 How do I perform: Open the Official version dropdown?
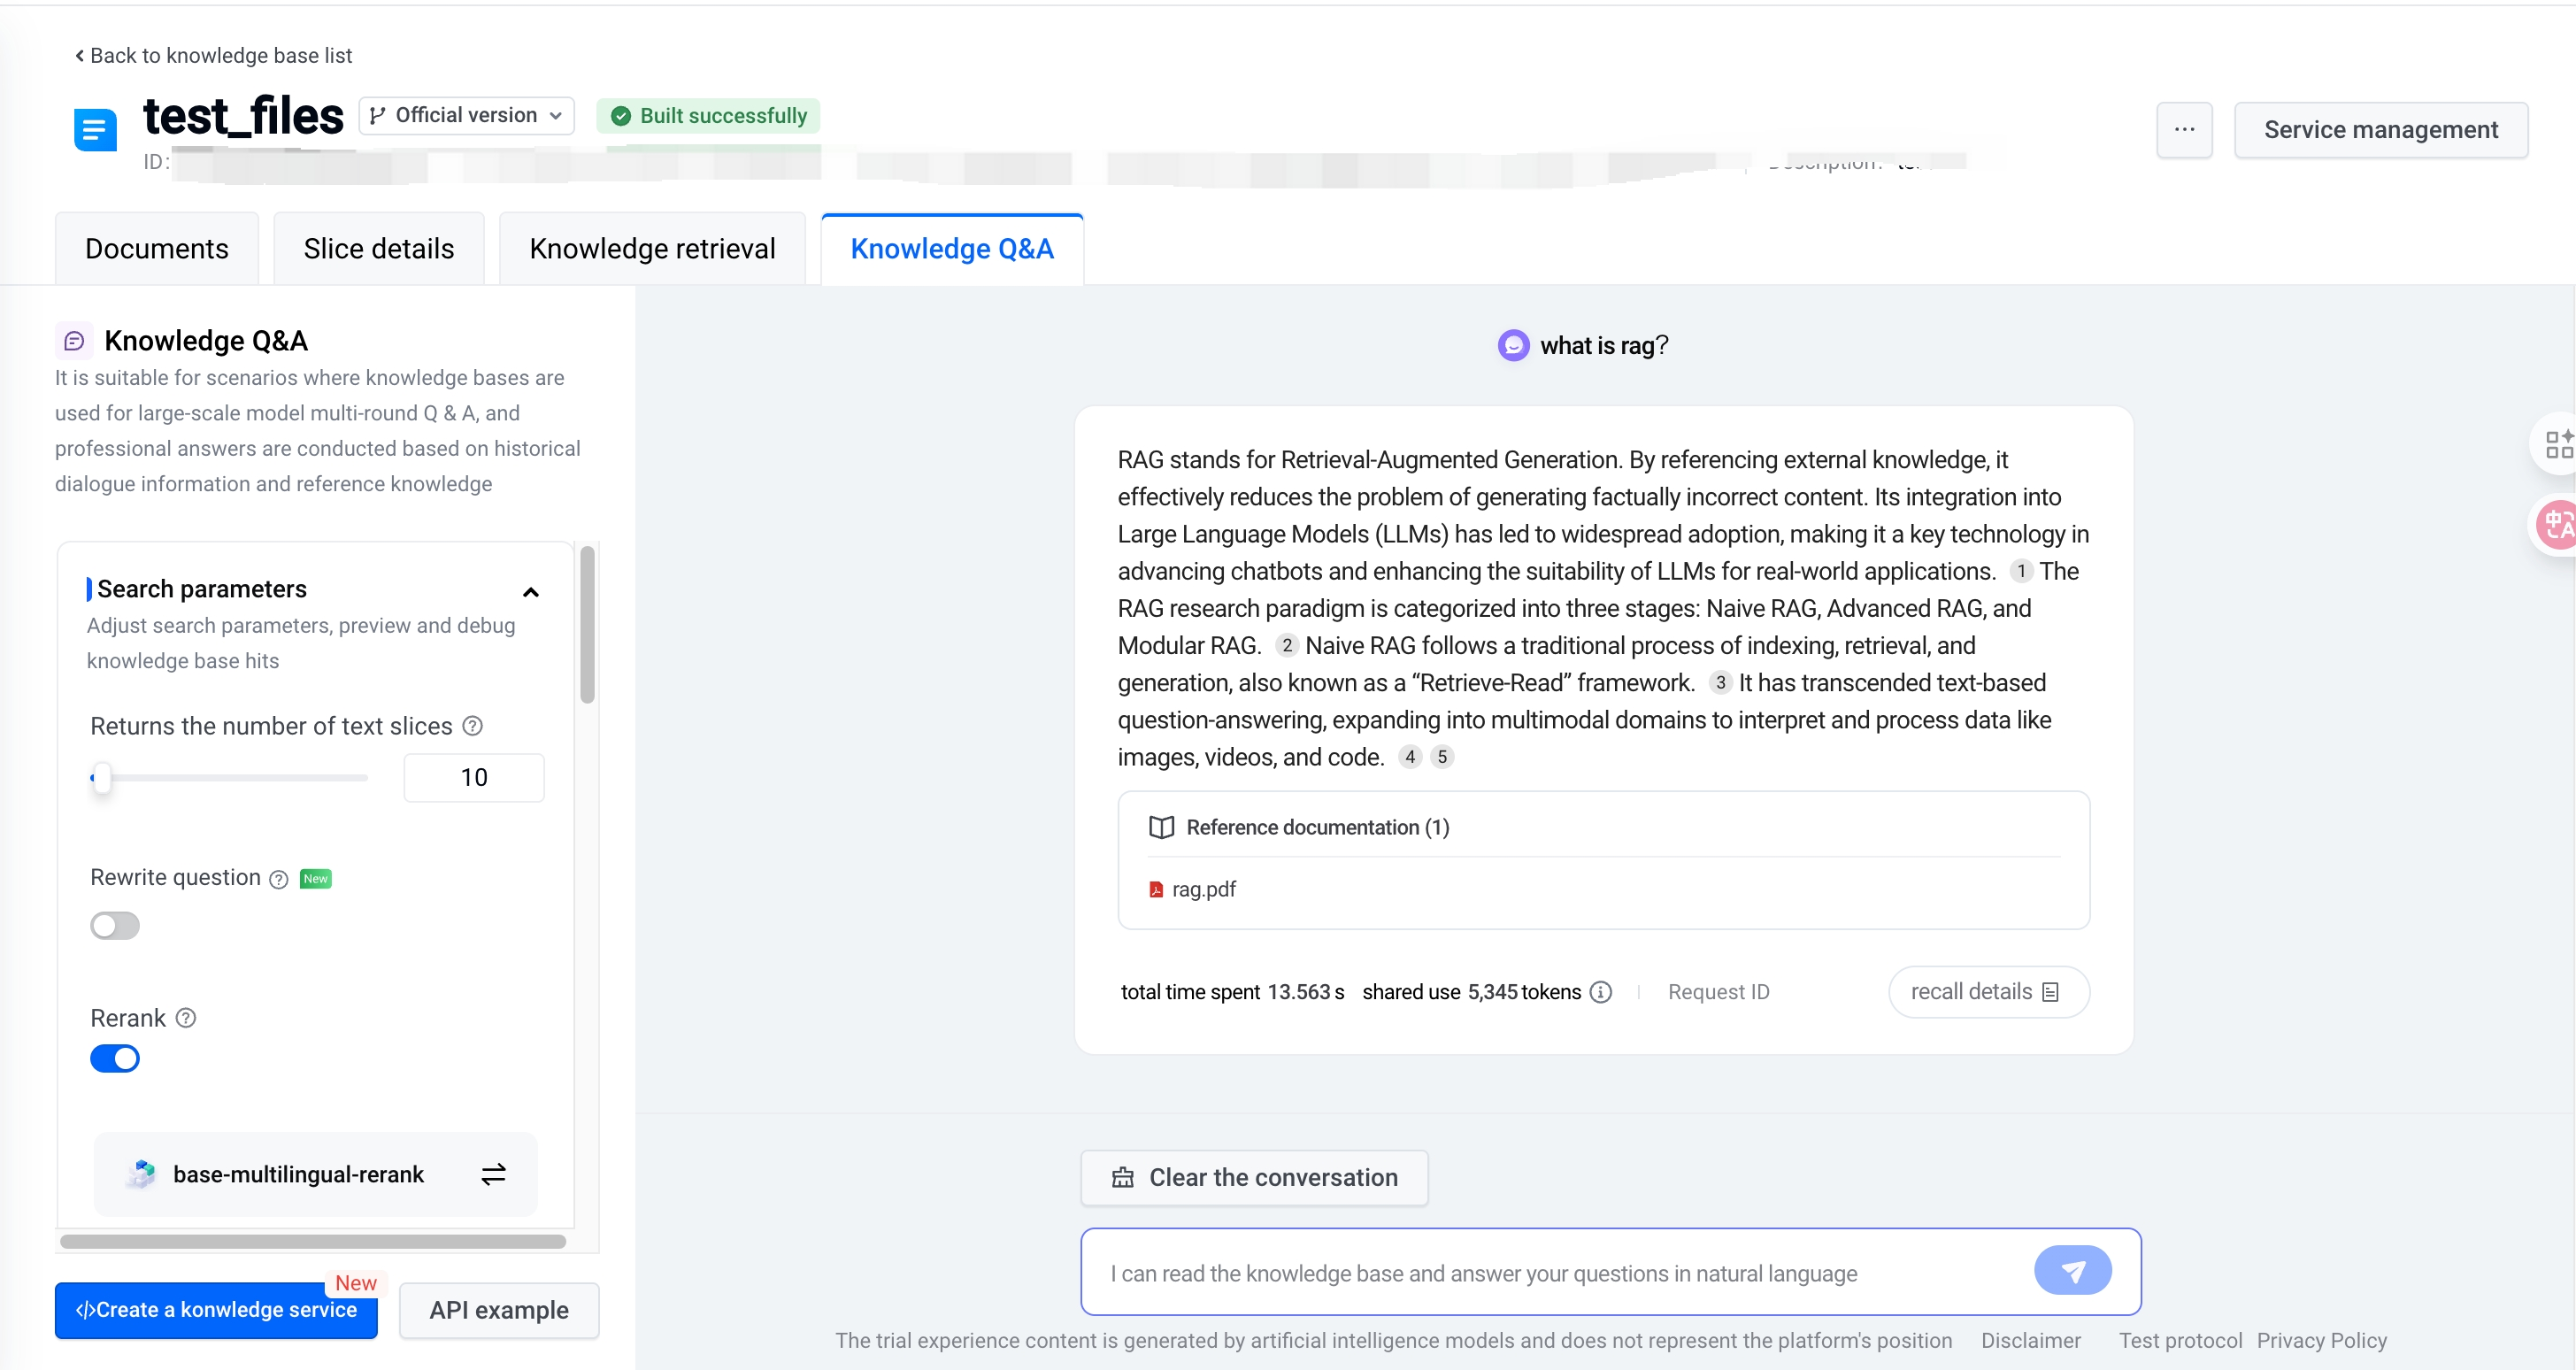click(x=466, y=116)
